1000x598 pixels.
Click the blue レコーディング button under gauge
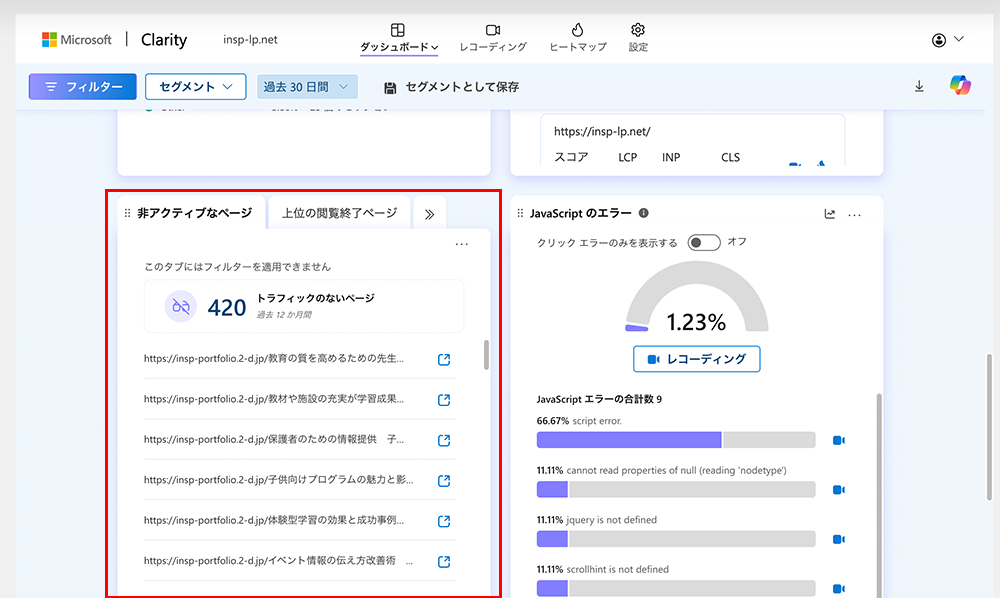(696, 359)
